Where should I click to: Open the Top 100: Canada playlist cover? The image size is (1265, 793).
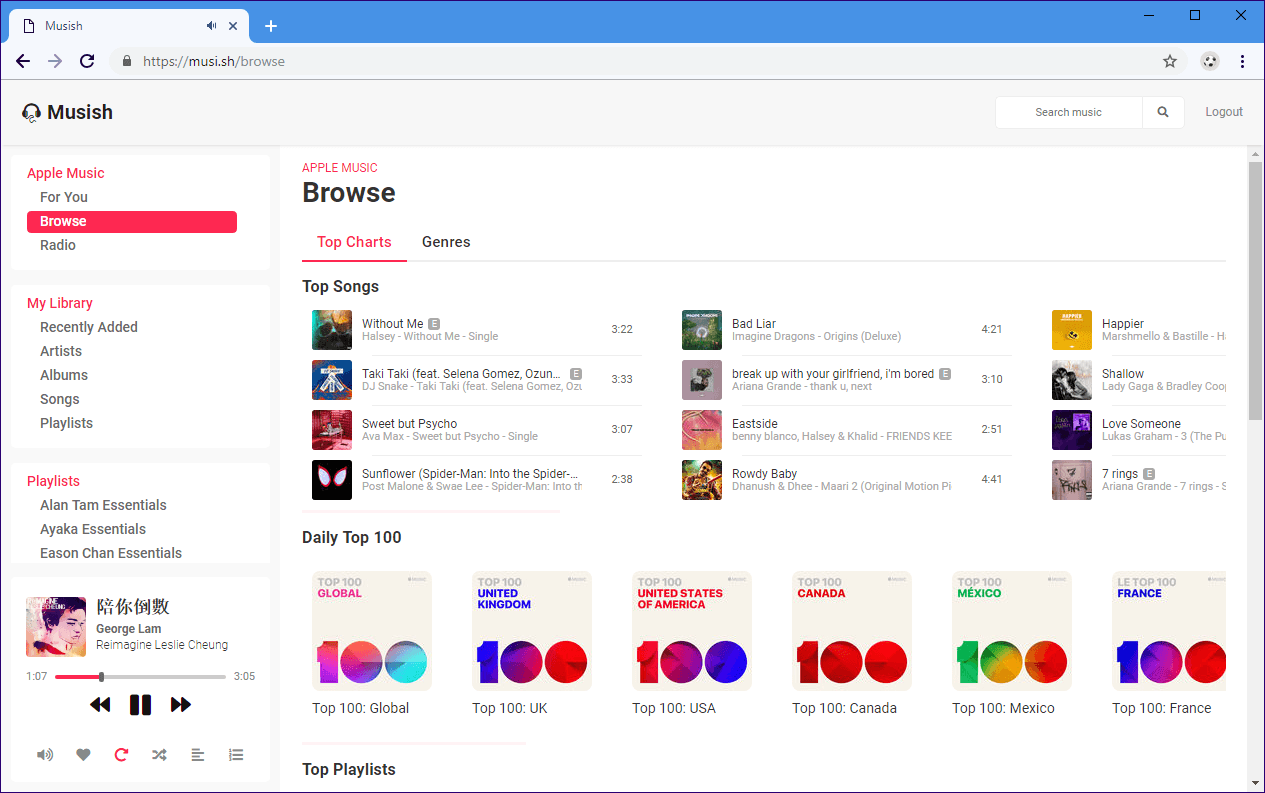pos(852,631)
